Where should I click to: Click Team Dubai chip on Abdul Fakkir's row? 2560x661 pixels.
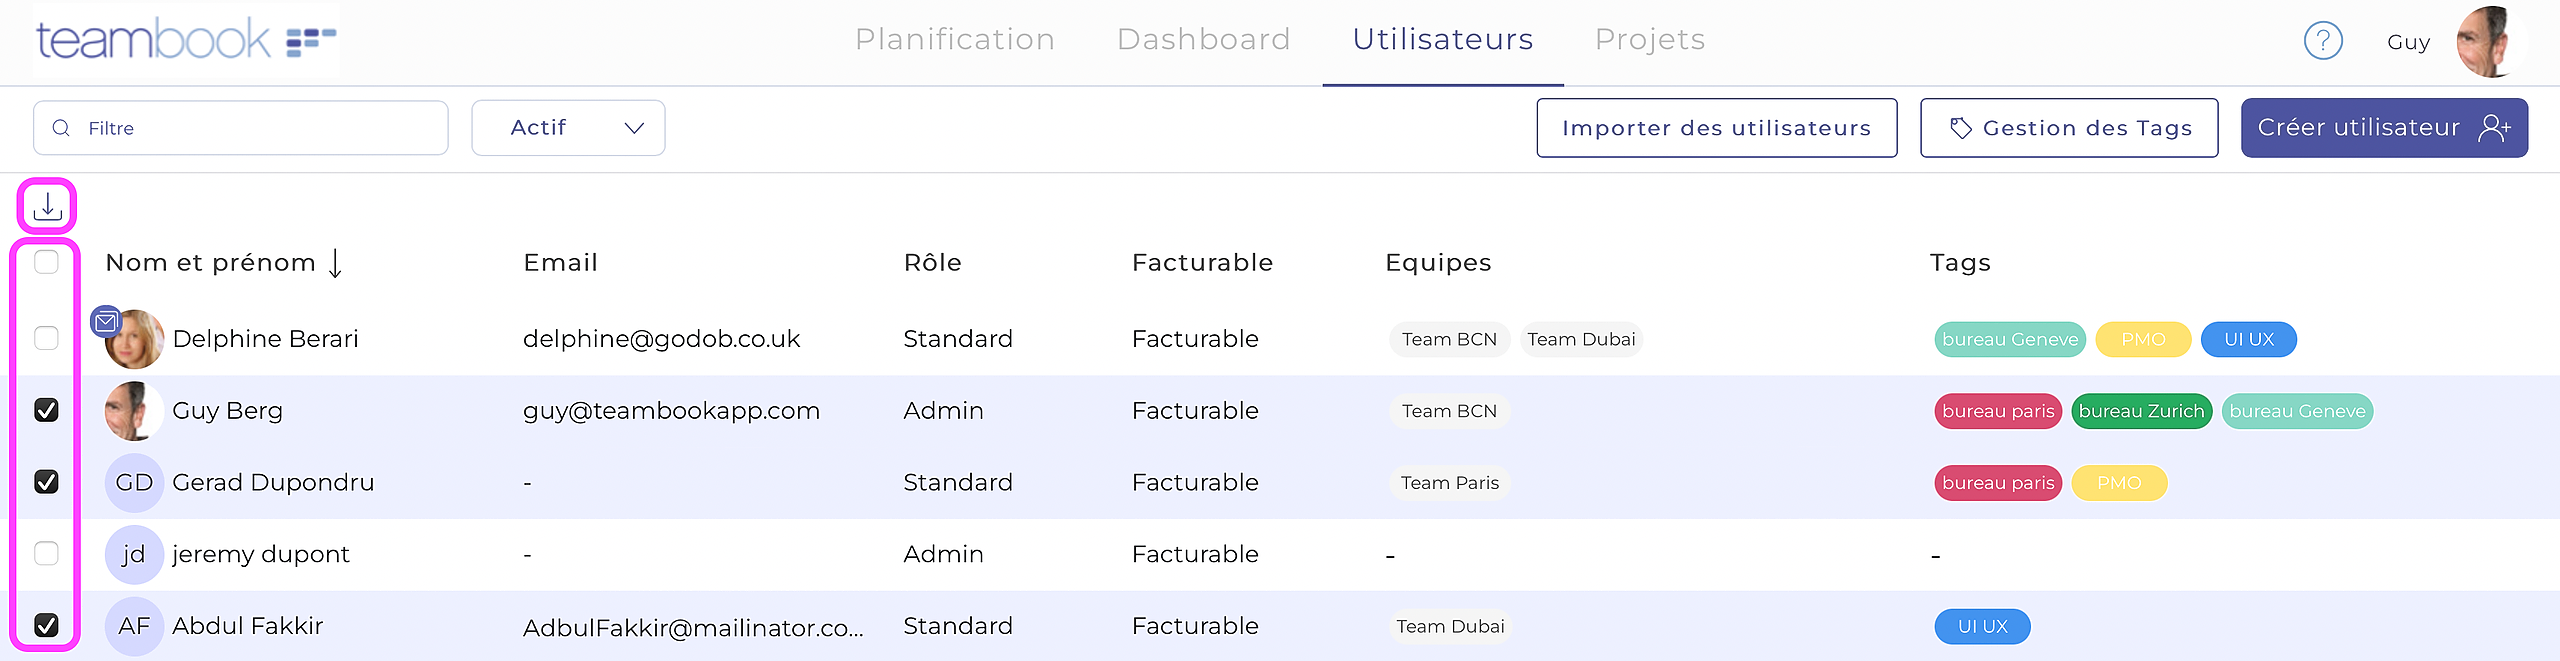pos(1450,627)
